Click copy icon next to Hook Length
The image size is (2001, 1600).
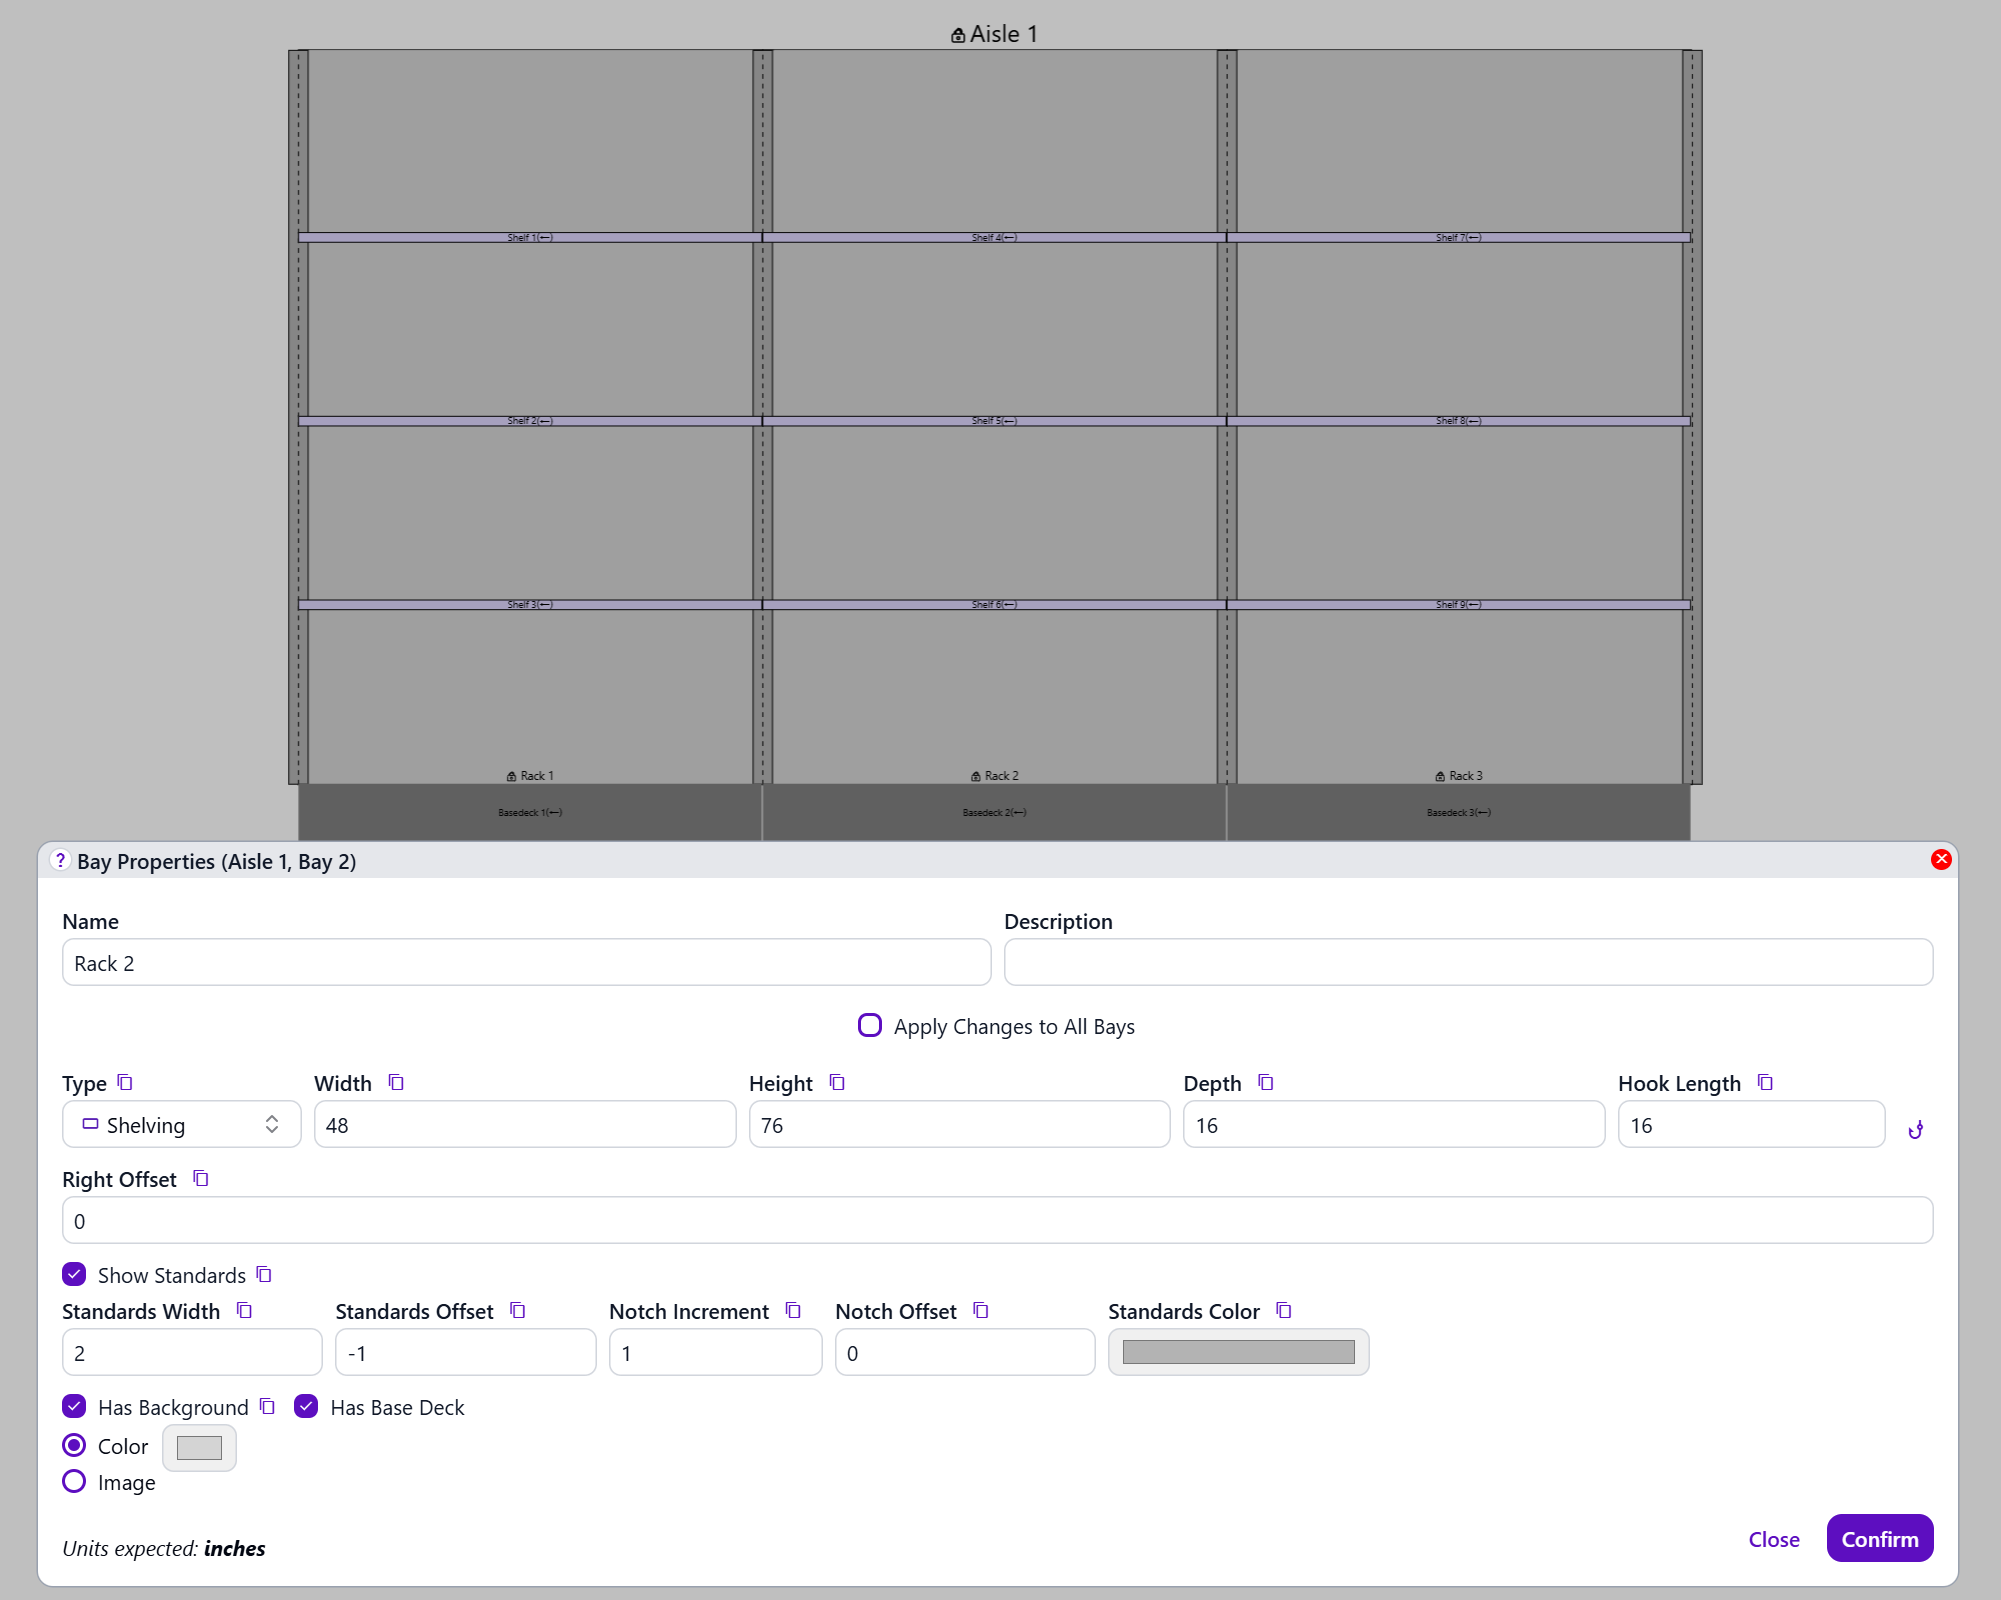(1765, 1083)
